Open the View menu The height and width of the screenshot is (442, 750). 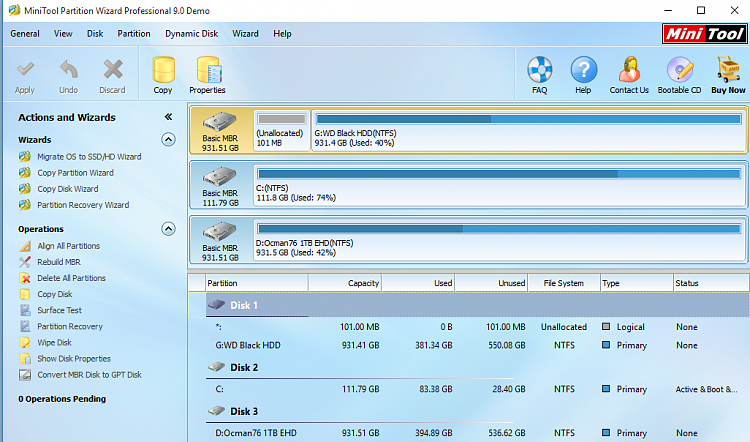(x=63, y=33)
